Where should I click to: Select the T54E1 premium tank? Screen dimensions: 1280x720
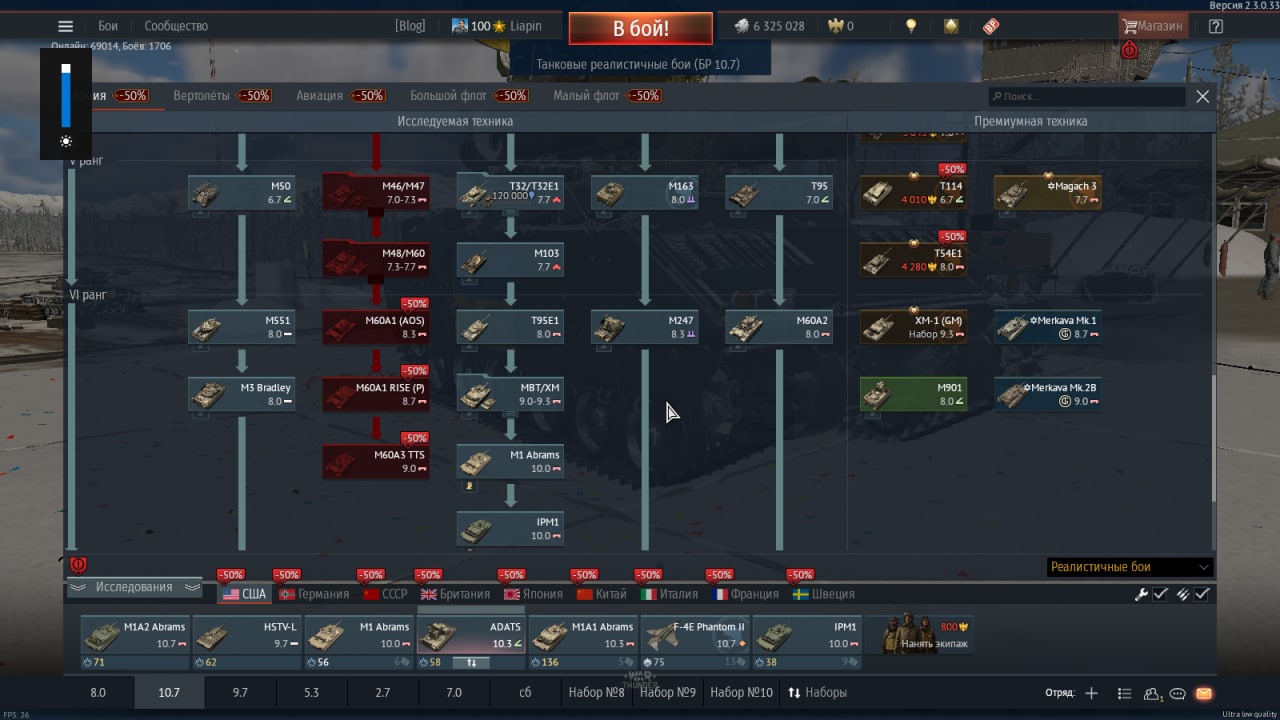click(x=913, y=260)
